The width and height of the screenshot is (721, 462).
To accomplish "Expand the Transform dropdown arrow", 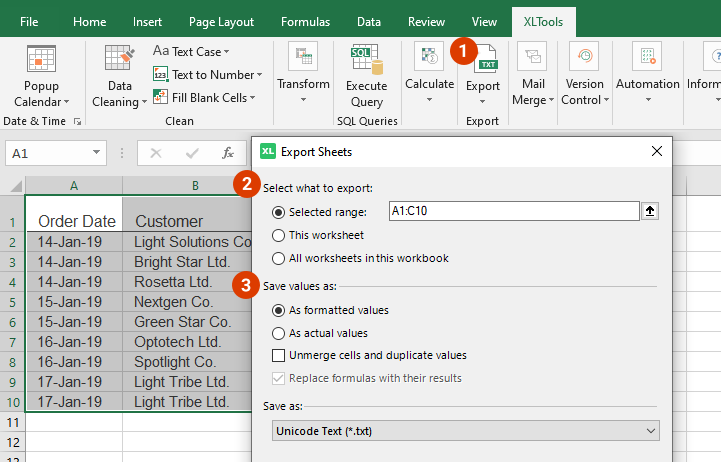I will pyautogui.click(x=303, y=99).
